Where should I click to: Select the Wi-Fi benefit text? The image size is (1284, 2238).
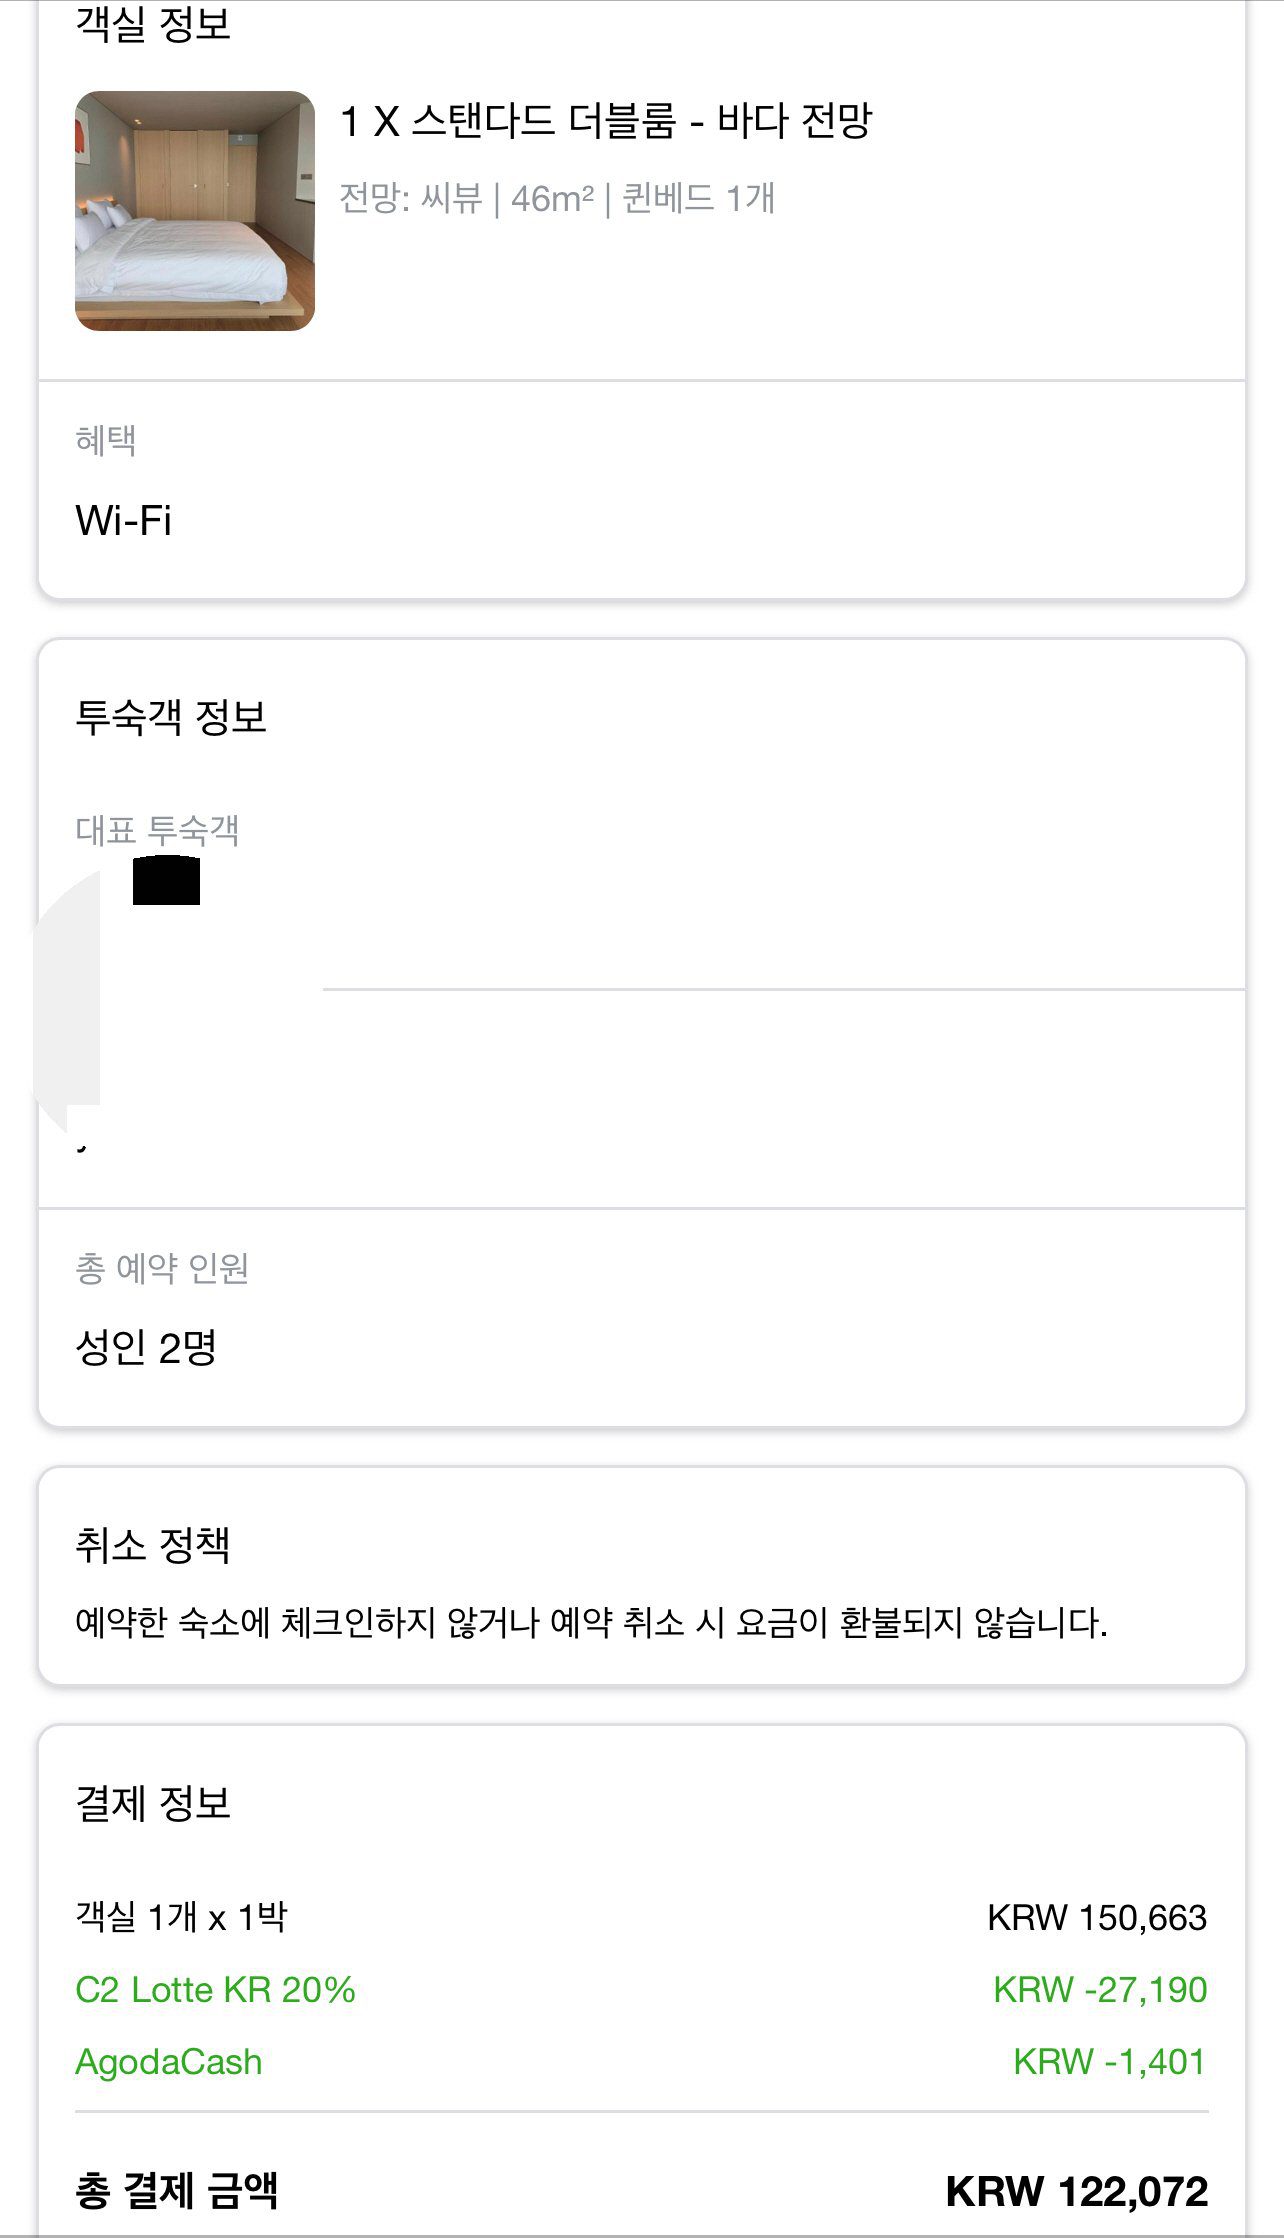124,520
